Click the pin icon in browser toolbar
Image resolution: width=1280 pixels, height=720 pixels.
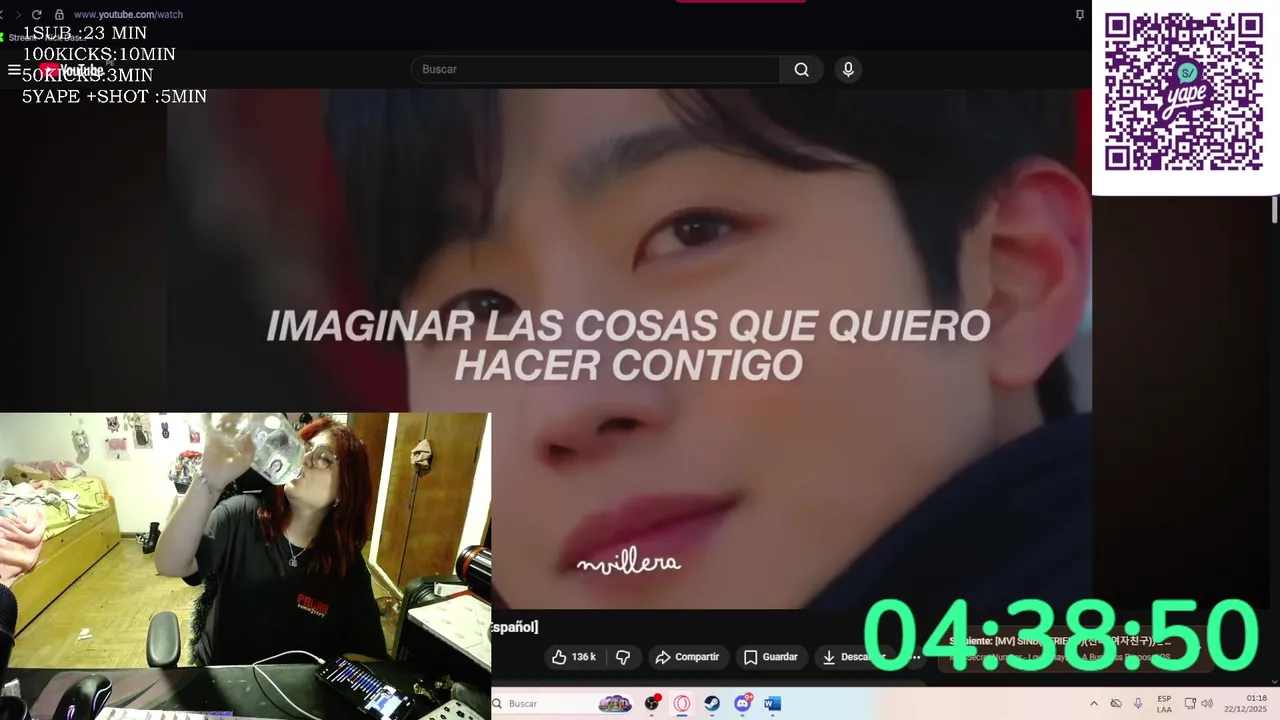[x=1080, y=15]
